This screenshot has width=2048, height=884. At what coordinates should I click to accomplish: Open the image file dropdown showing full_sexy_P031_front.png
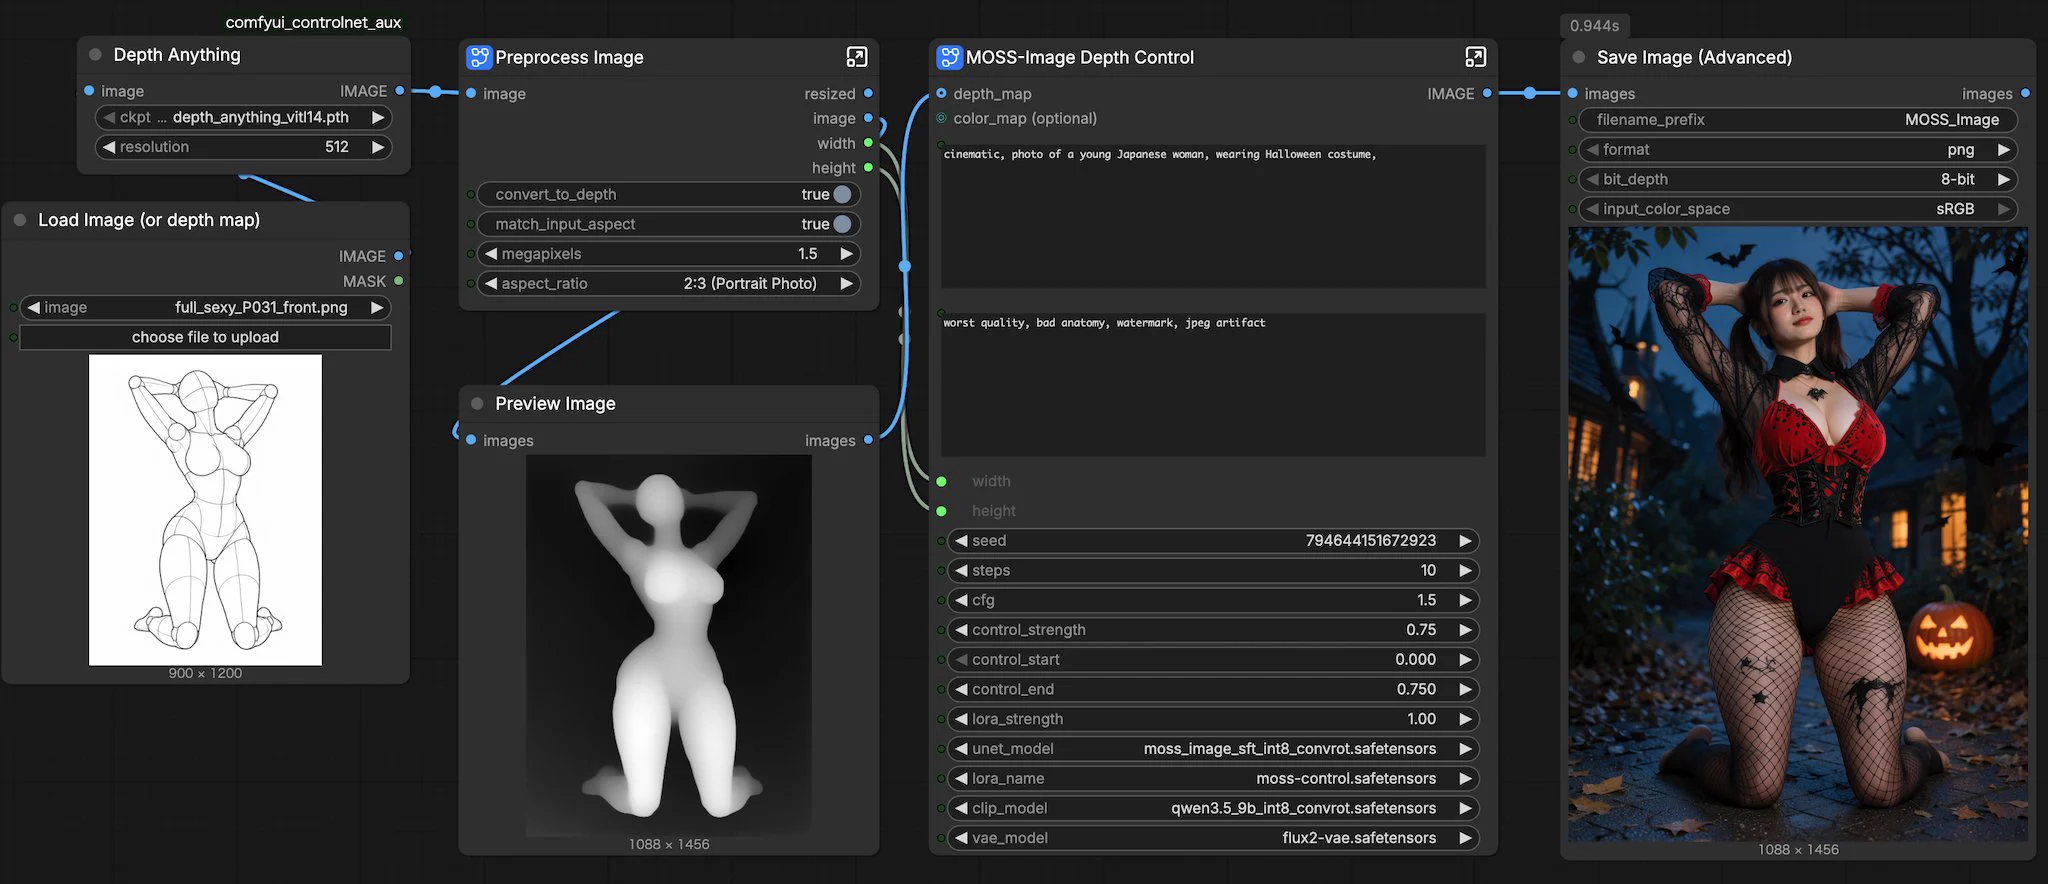tap(205, 308)
